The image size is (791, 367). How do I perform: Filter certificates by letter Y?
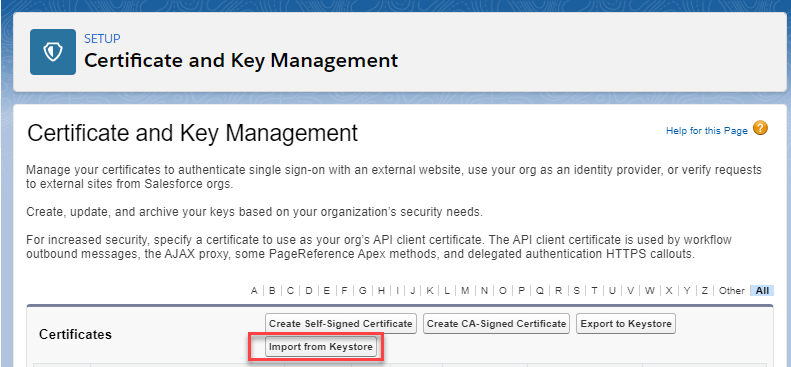point(687,291)
